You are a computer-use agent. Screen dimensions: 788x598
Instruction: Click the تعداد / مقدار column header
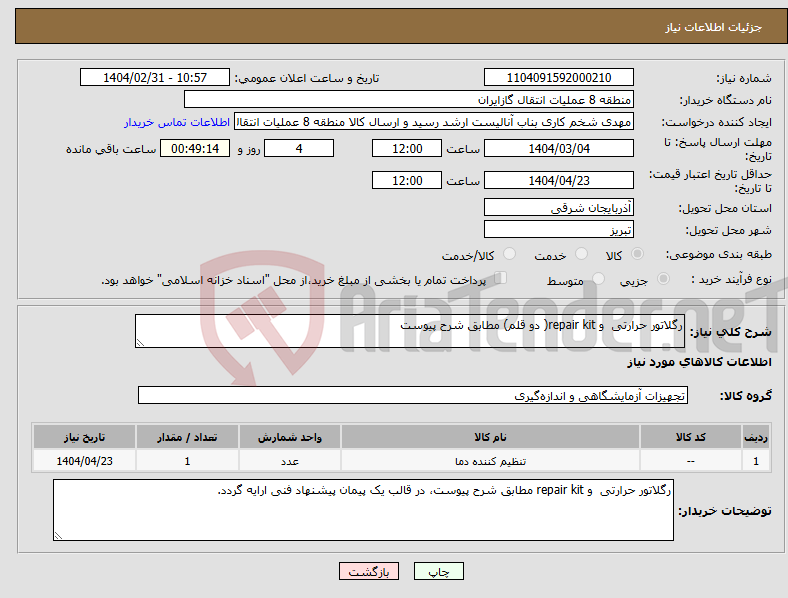(187, 437)
